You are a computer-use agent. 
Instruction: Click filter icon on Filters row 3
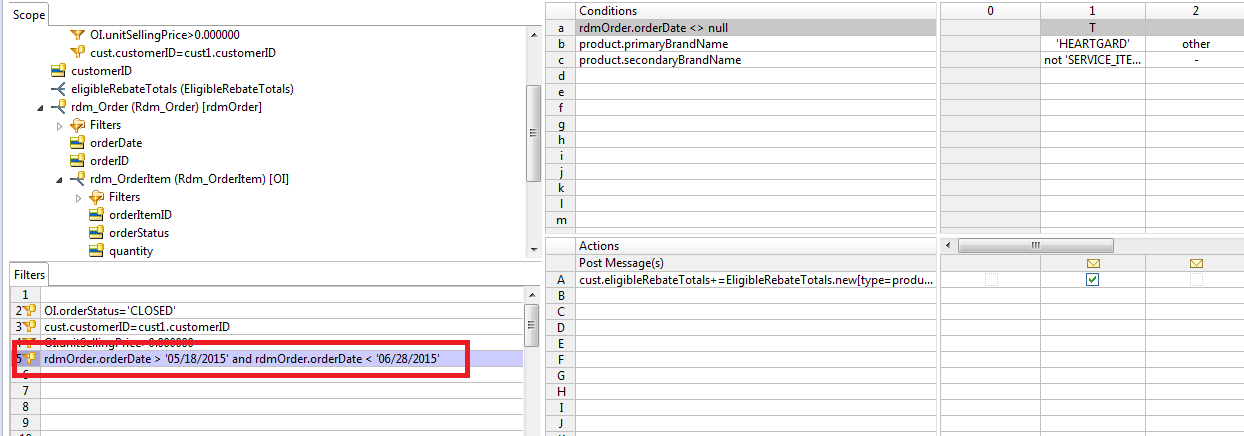coord(29,327)
